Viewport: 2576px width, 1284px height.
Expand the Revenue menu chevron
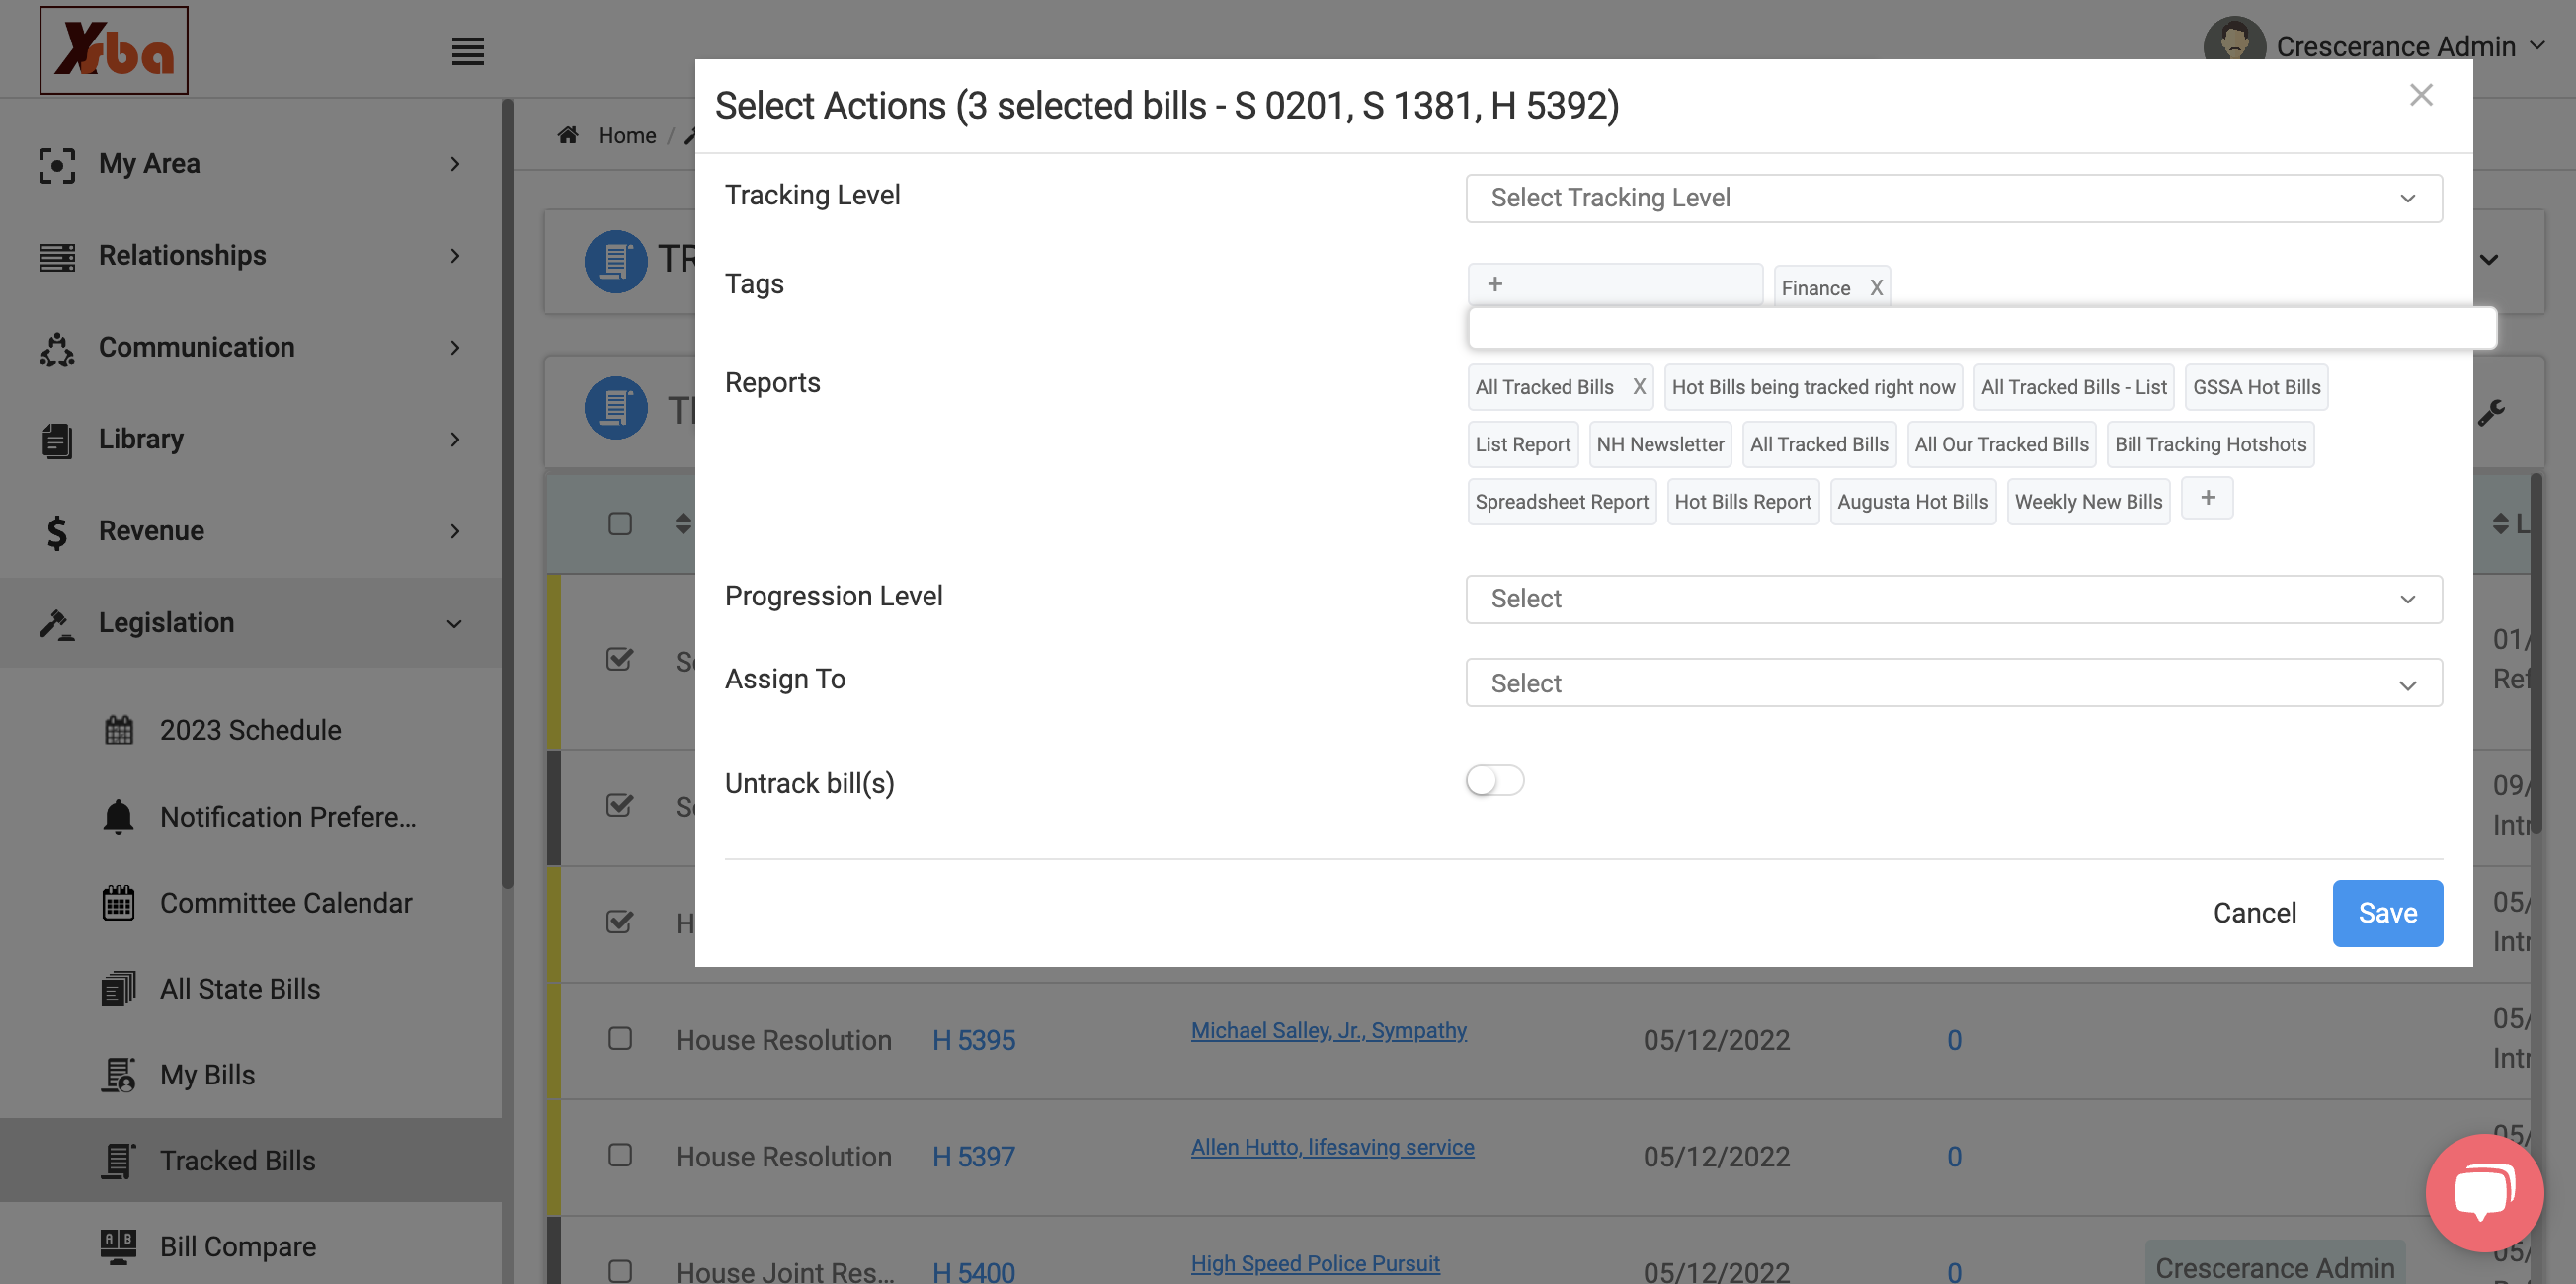pyautogui.click(x=455, y=532)
